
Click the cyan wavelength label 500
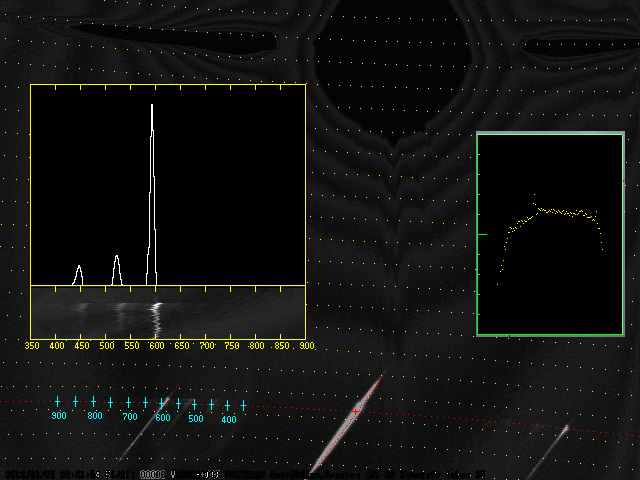click(196, 418)
